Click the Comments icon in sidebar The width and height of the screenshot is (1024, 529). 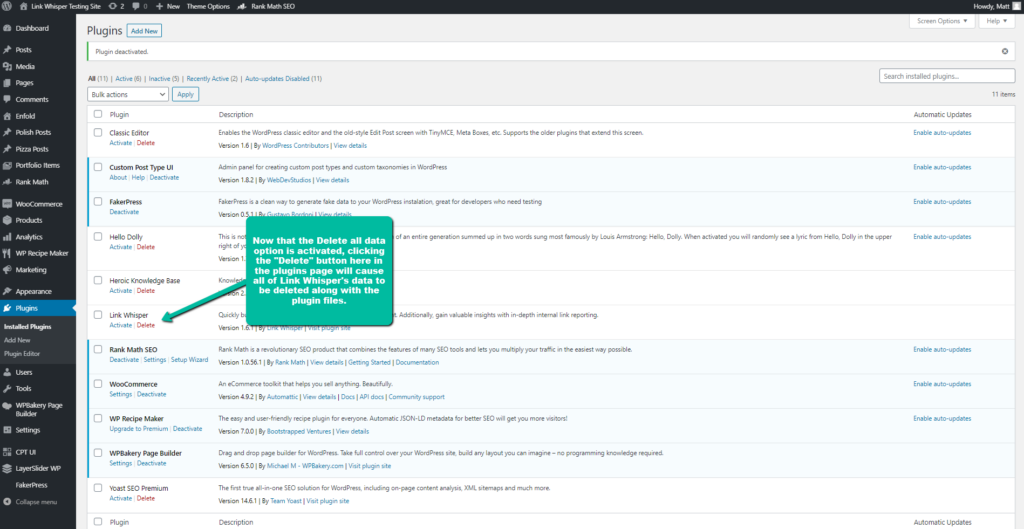pos(7,99)
